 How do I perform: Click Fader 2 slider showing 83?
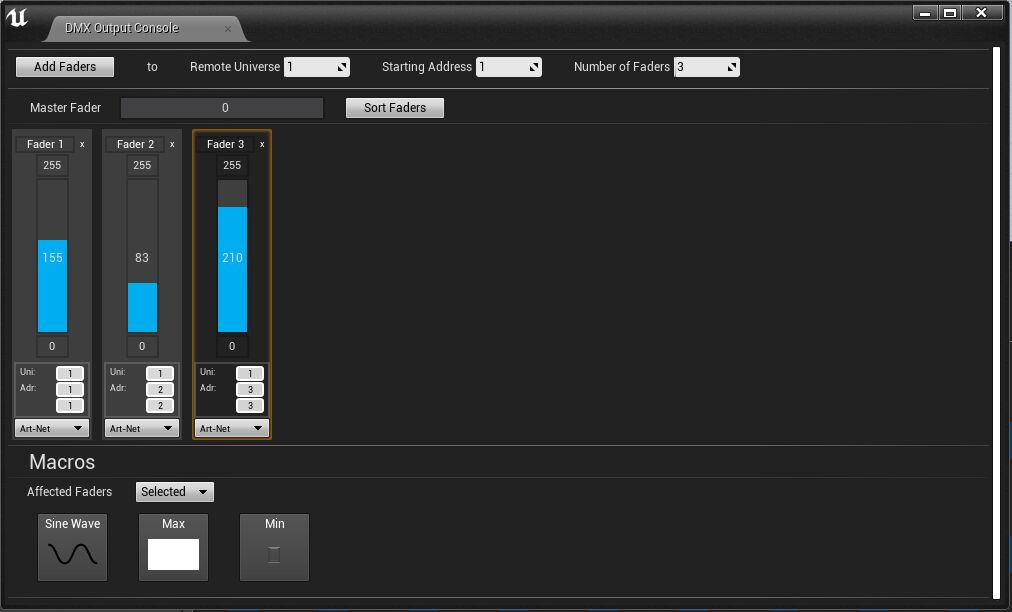click(x=142, y=256)
